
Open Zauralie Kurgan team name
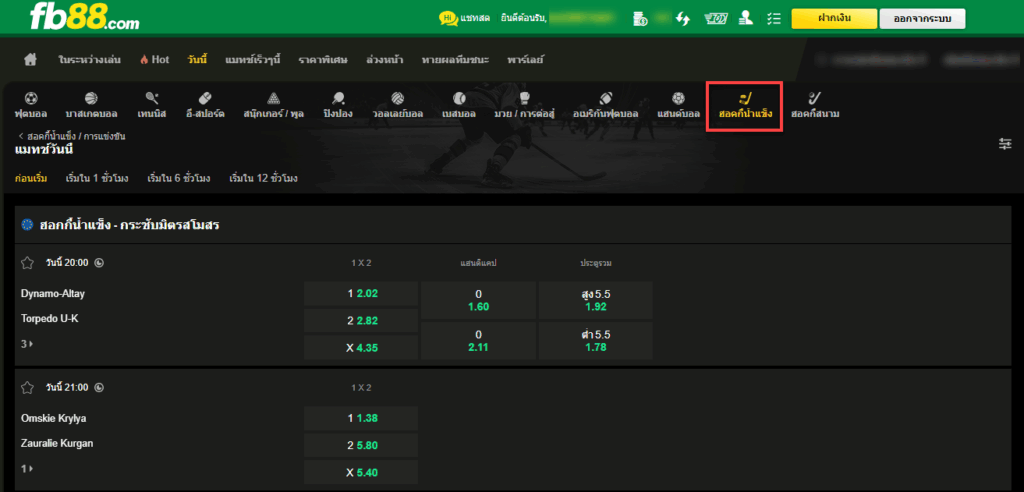click(57, 443)
